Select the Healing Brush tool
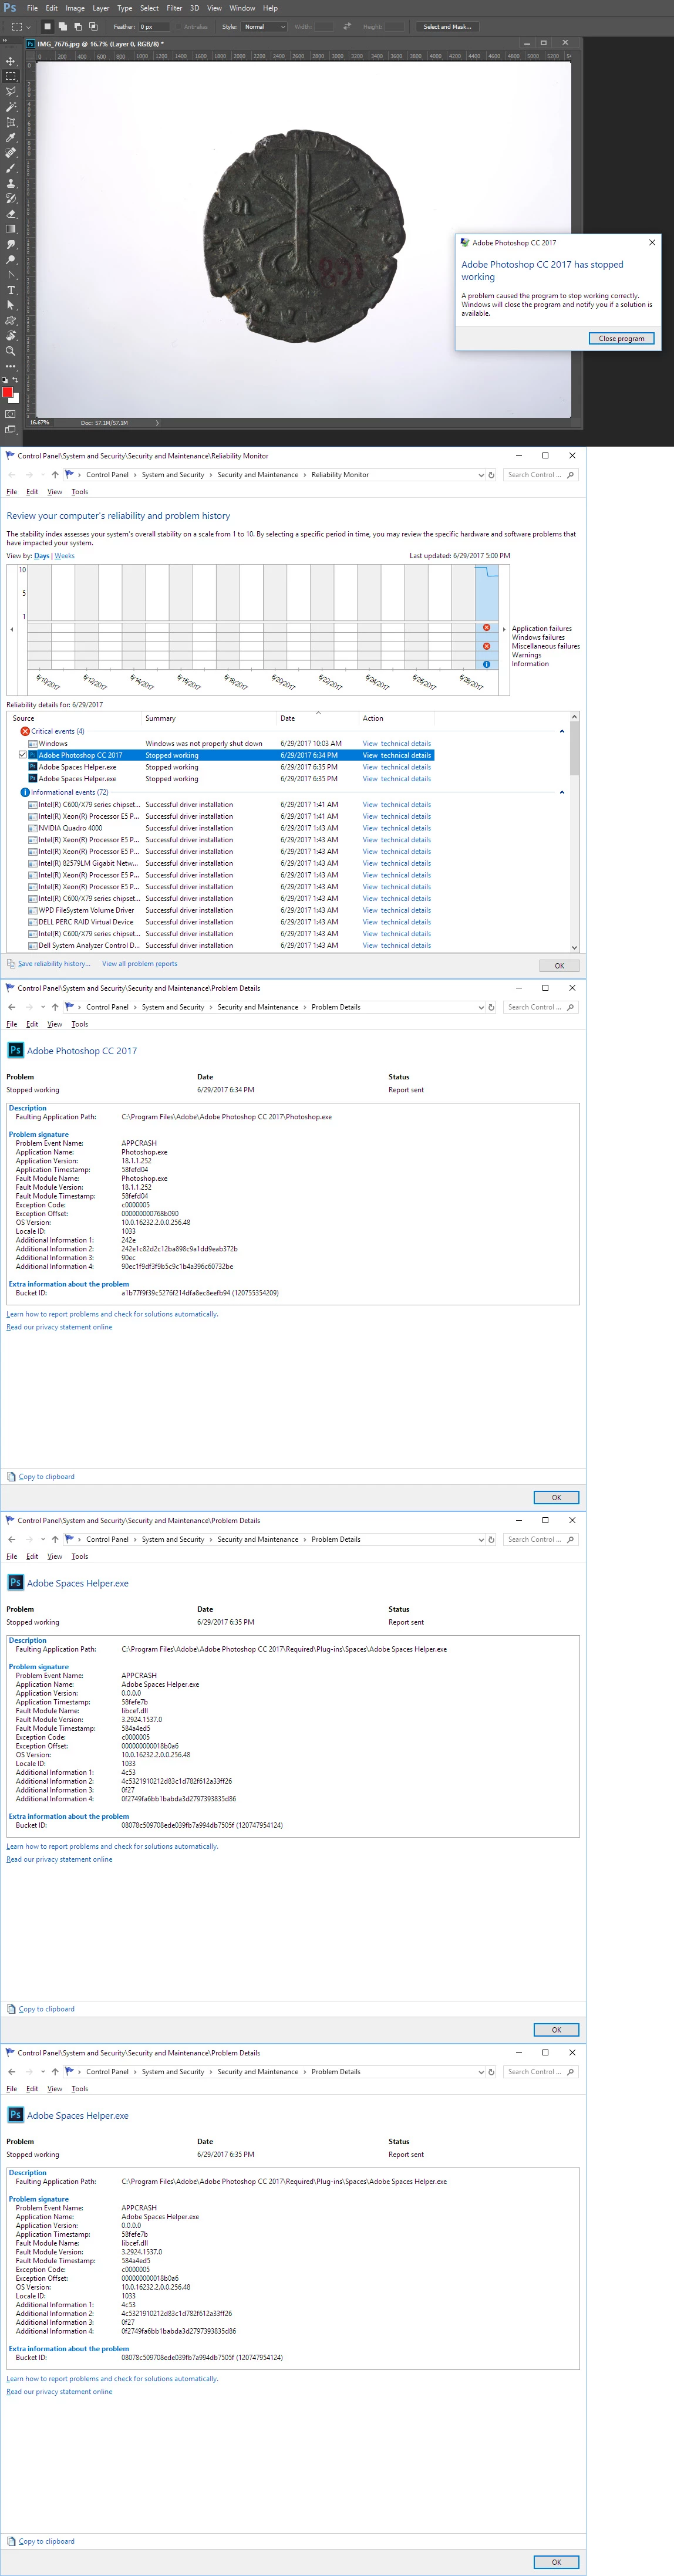674x2576 pixels. pos(11,153)
